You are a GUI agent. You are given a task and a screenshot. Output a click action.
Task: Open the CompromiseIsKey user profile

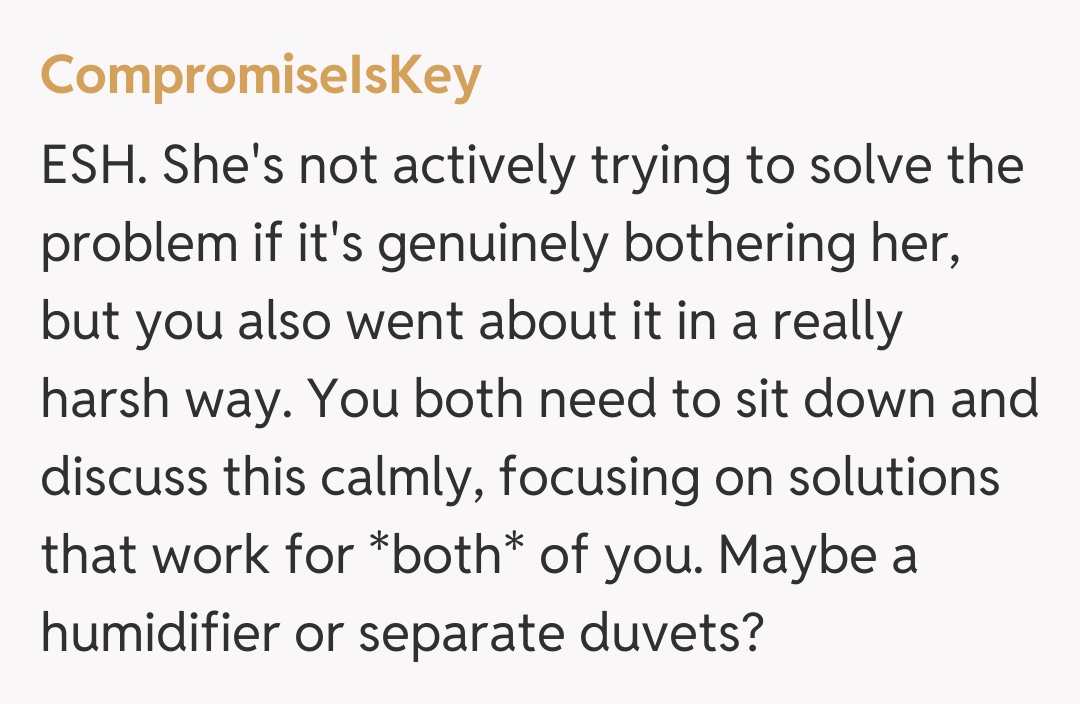pyautogui.click(x=261, y=77)
